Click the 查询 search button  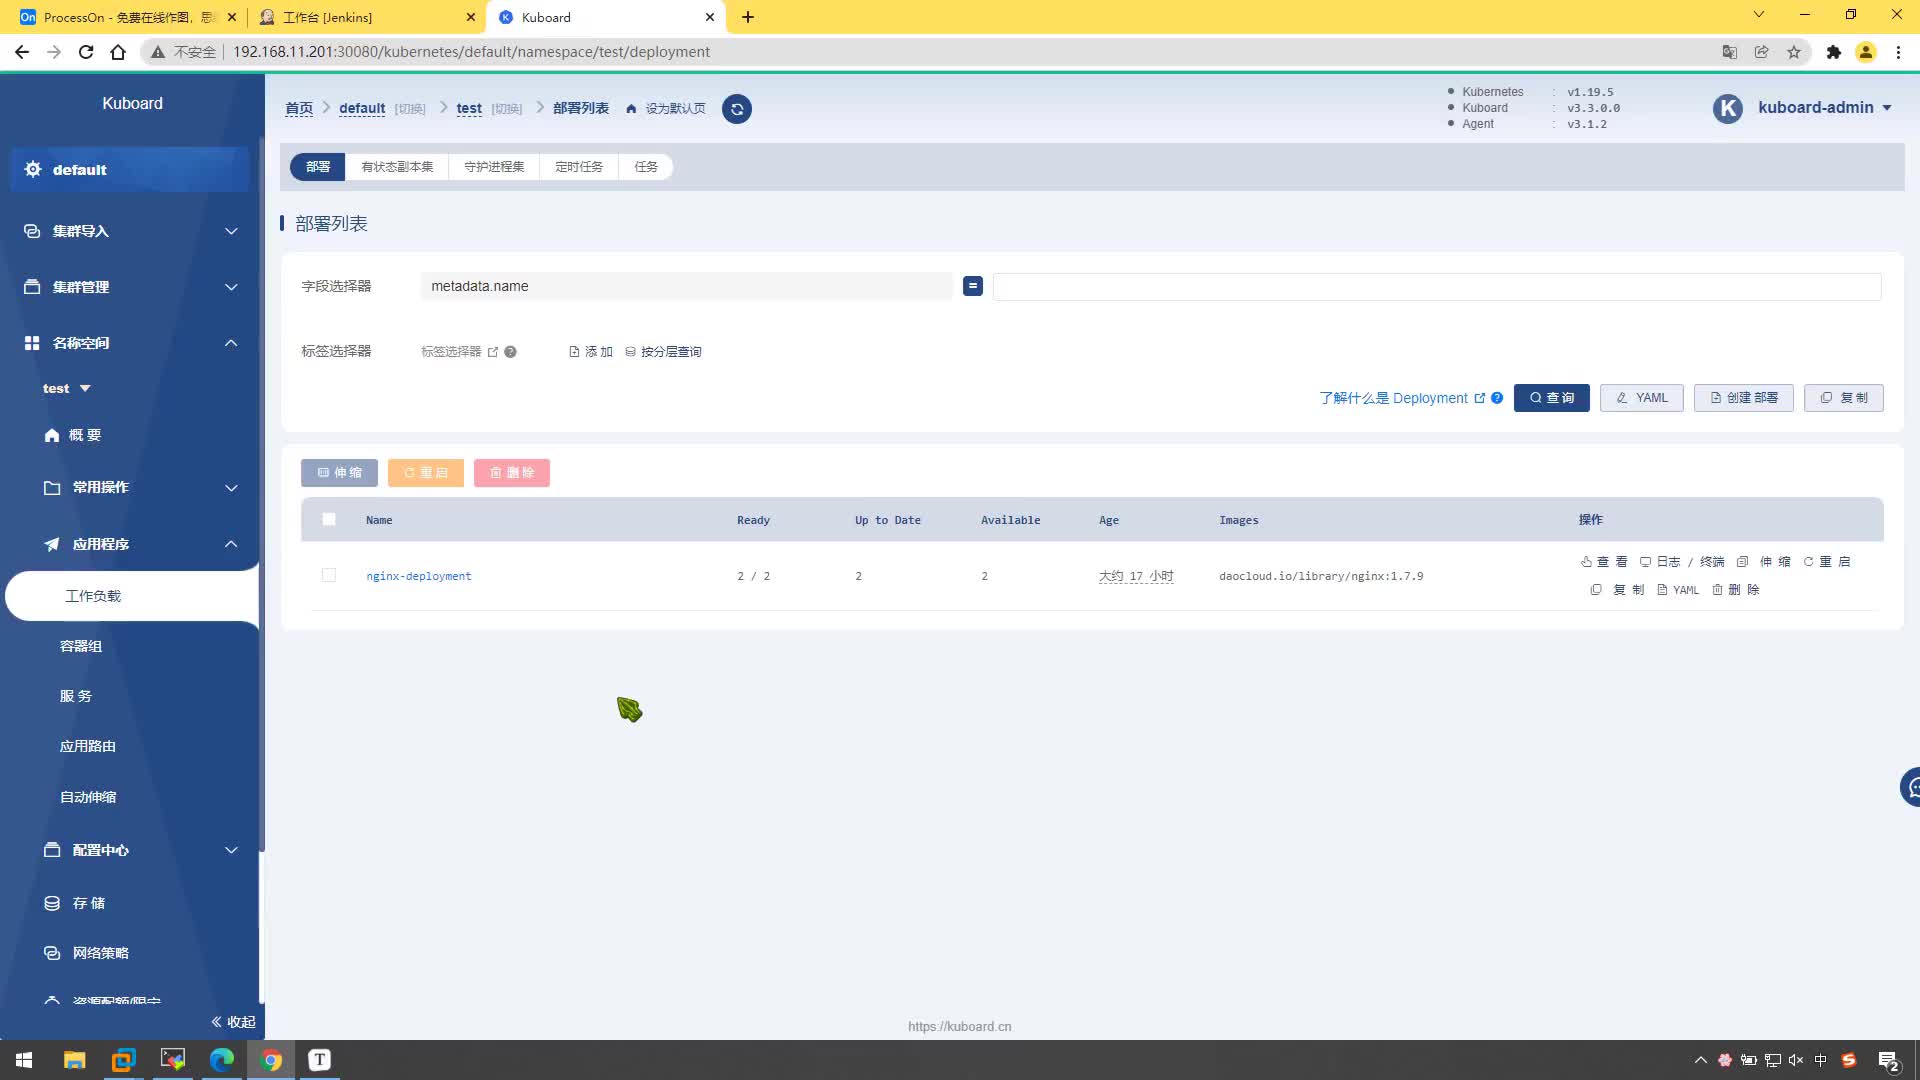(x=1551, y=398)
